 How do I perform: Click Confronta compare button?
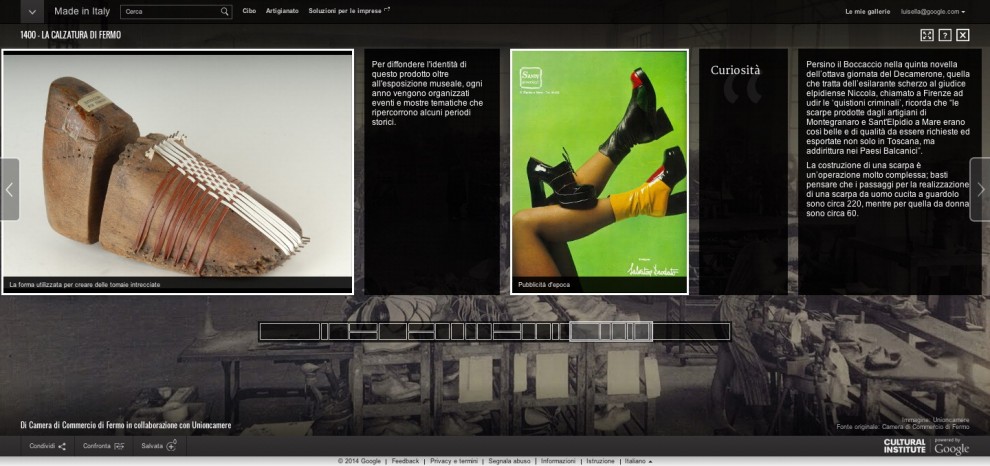[104, 446]
